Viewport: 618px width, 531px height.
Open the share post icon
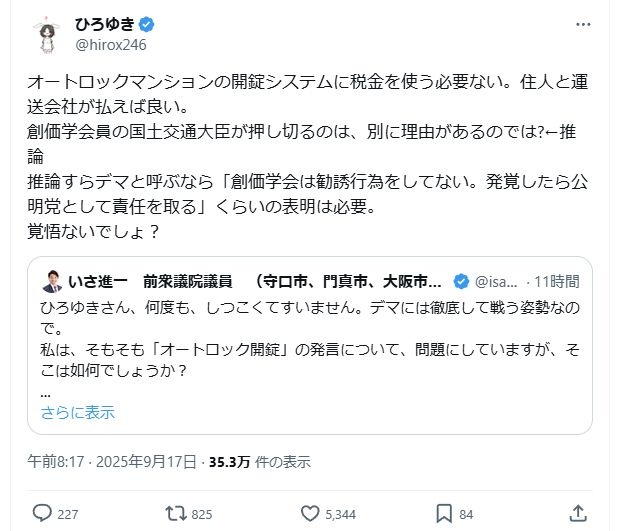577,513
